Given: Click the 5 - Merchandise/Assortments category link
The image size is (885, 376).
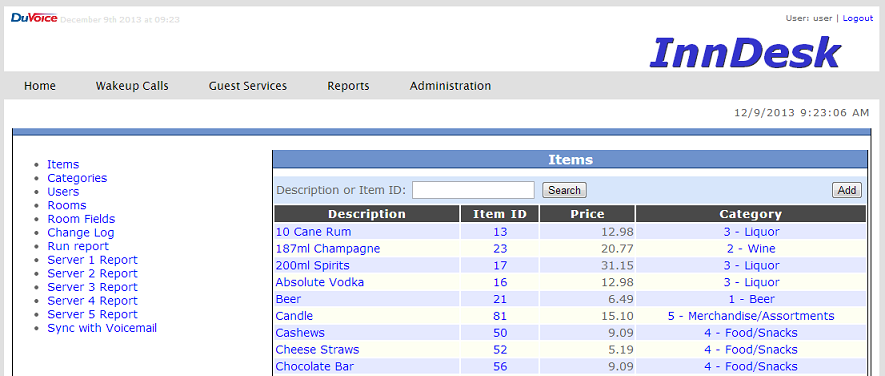Looking at the screenshot, I should coord(751,316).
